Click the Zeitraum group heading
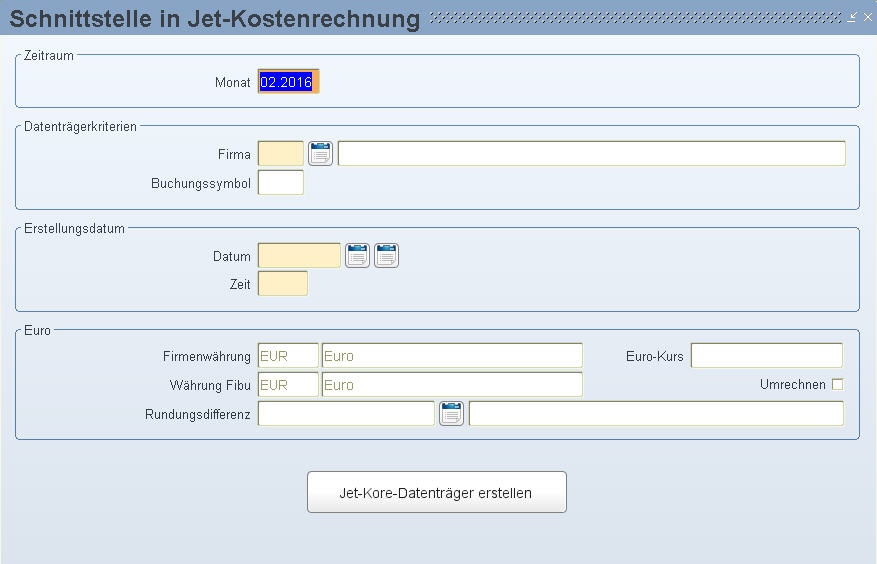The image size is (877, 564). [x=49, y=55]
